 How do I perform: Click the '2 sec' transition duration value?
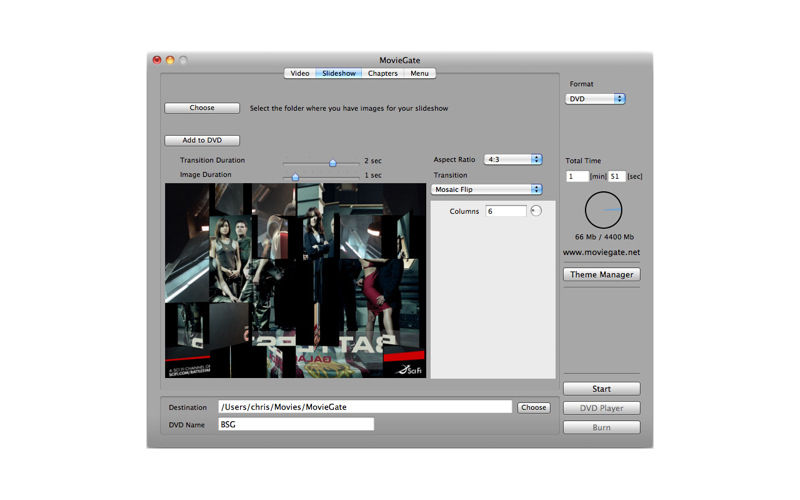click(373, 161)
